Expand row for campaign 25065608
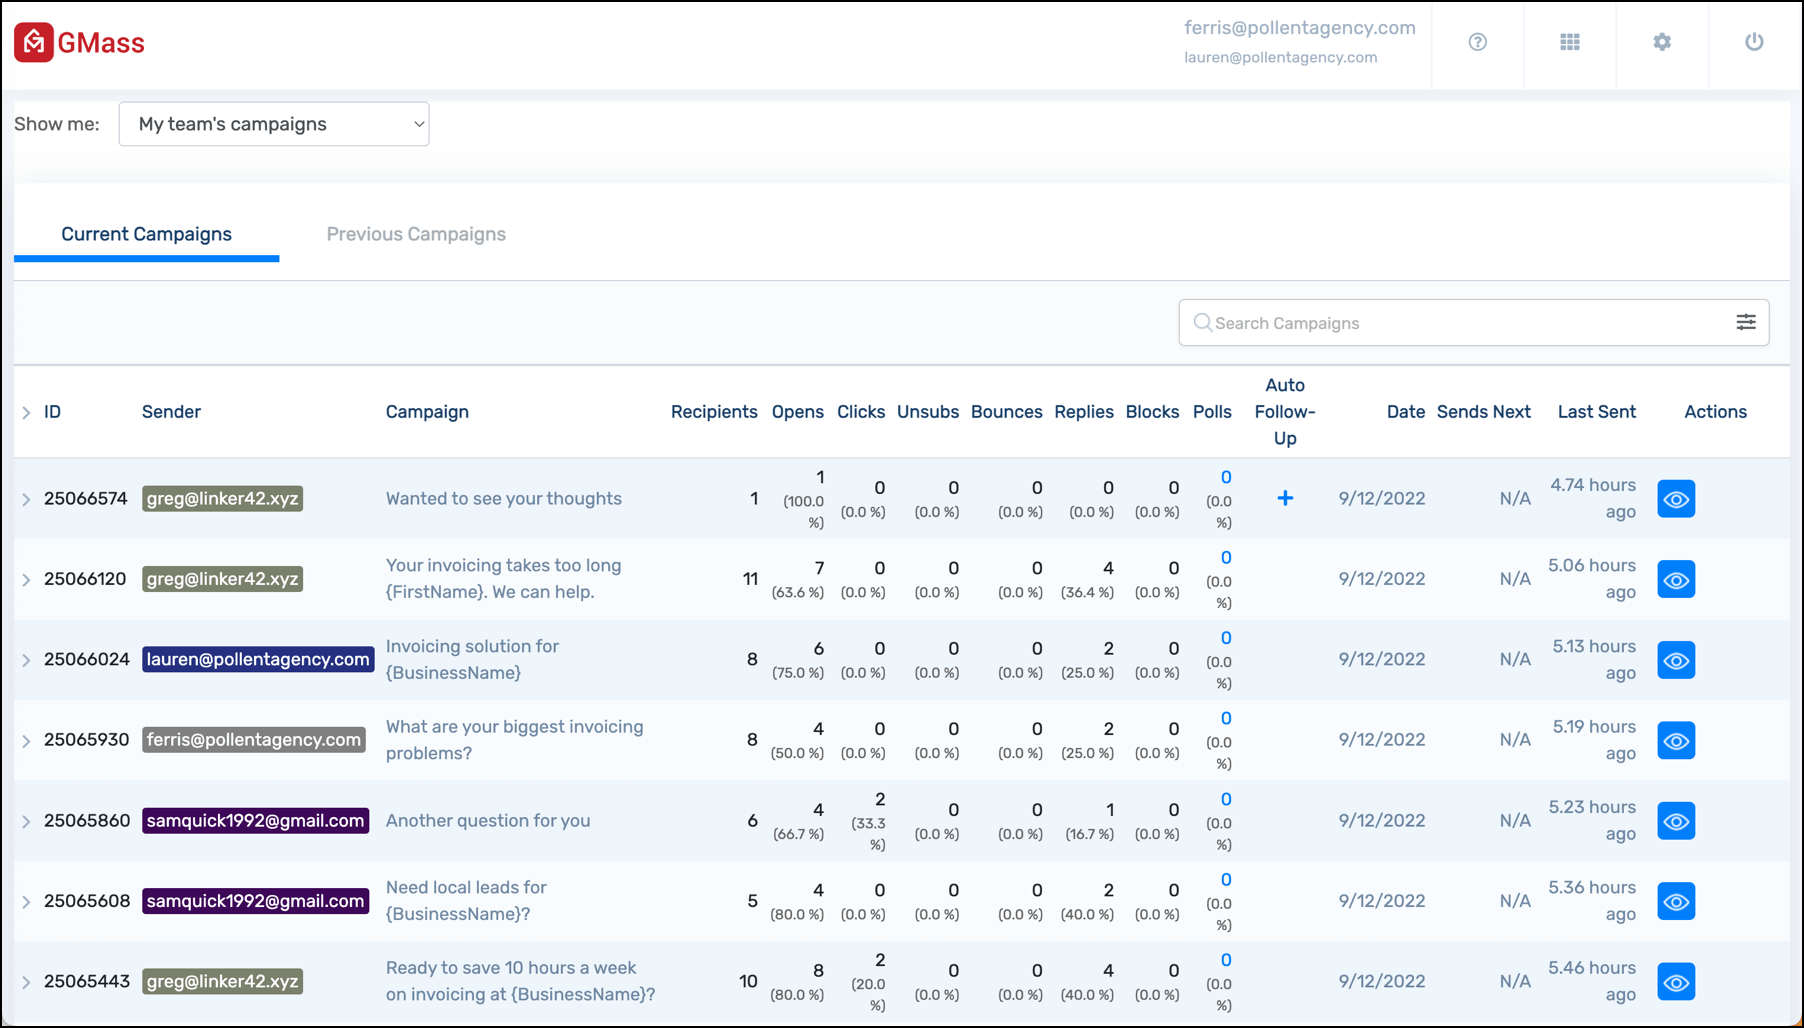The image size is (1804, 1028). click(x=26, y=902)
